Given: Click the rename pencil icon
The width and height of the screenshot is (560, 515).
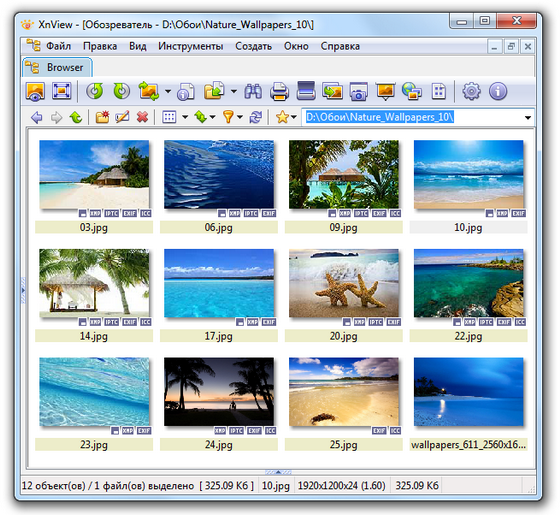Looking at the screenshot, I should (x=122, y=117).
